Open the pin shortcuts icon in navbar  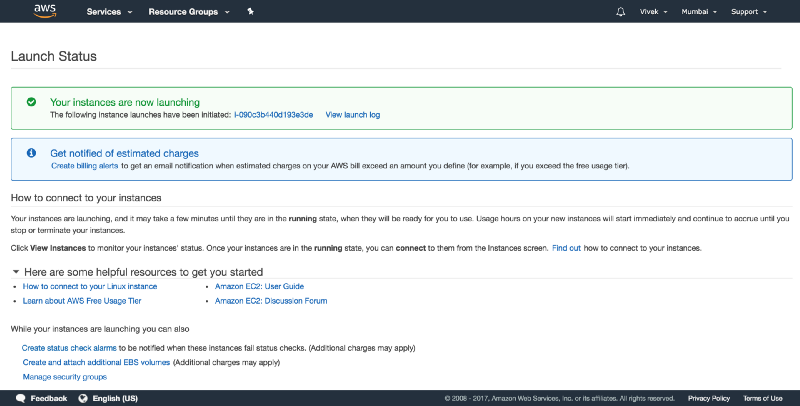pyautogui.click(x=251, y=11)
